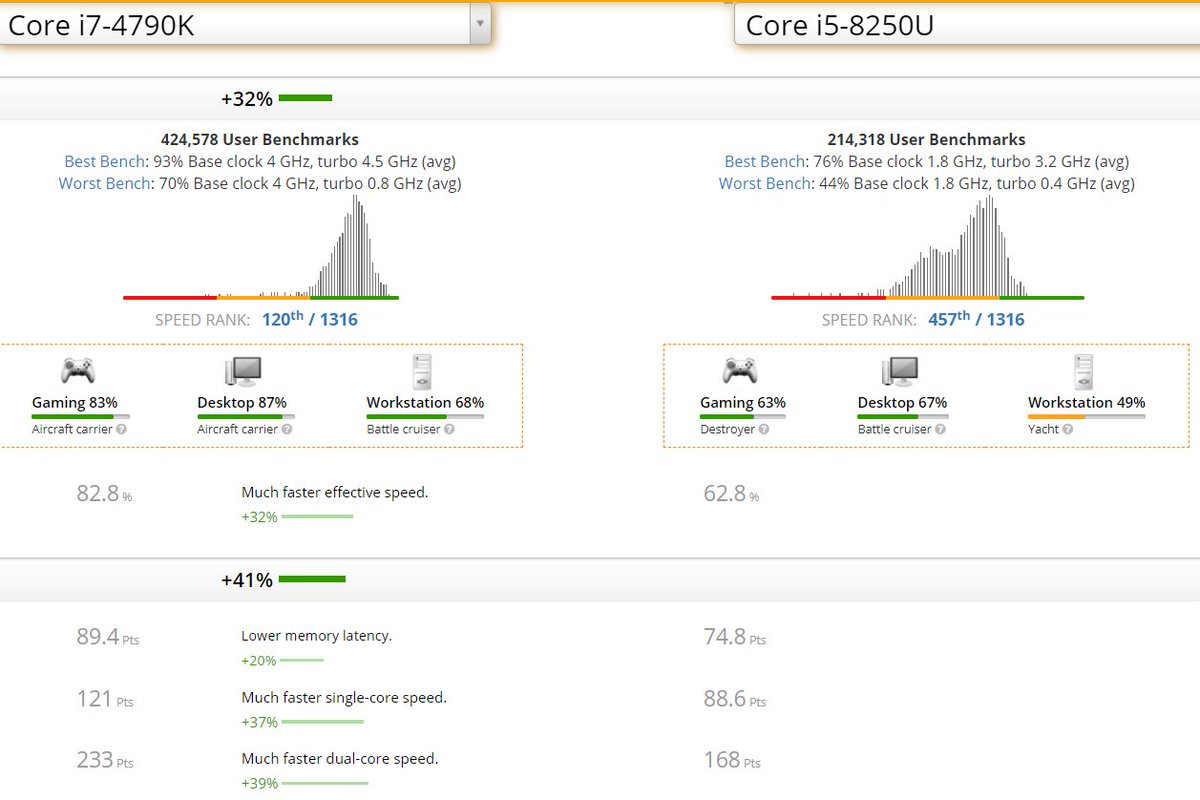This screenshot has width=1200, height=800.
Task: Click Gaming 83% score label
Action: [x=75, y=403]
